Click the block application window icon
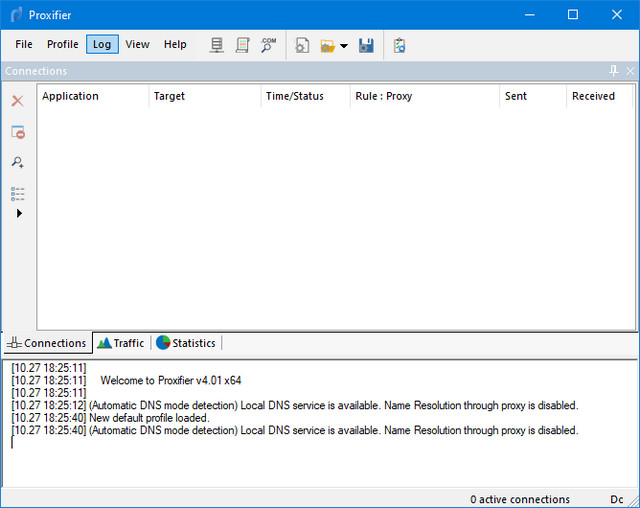Screen dimensions: 640x508 (17, 132)
